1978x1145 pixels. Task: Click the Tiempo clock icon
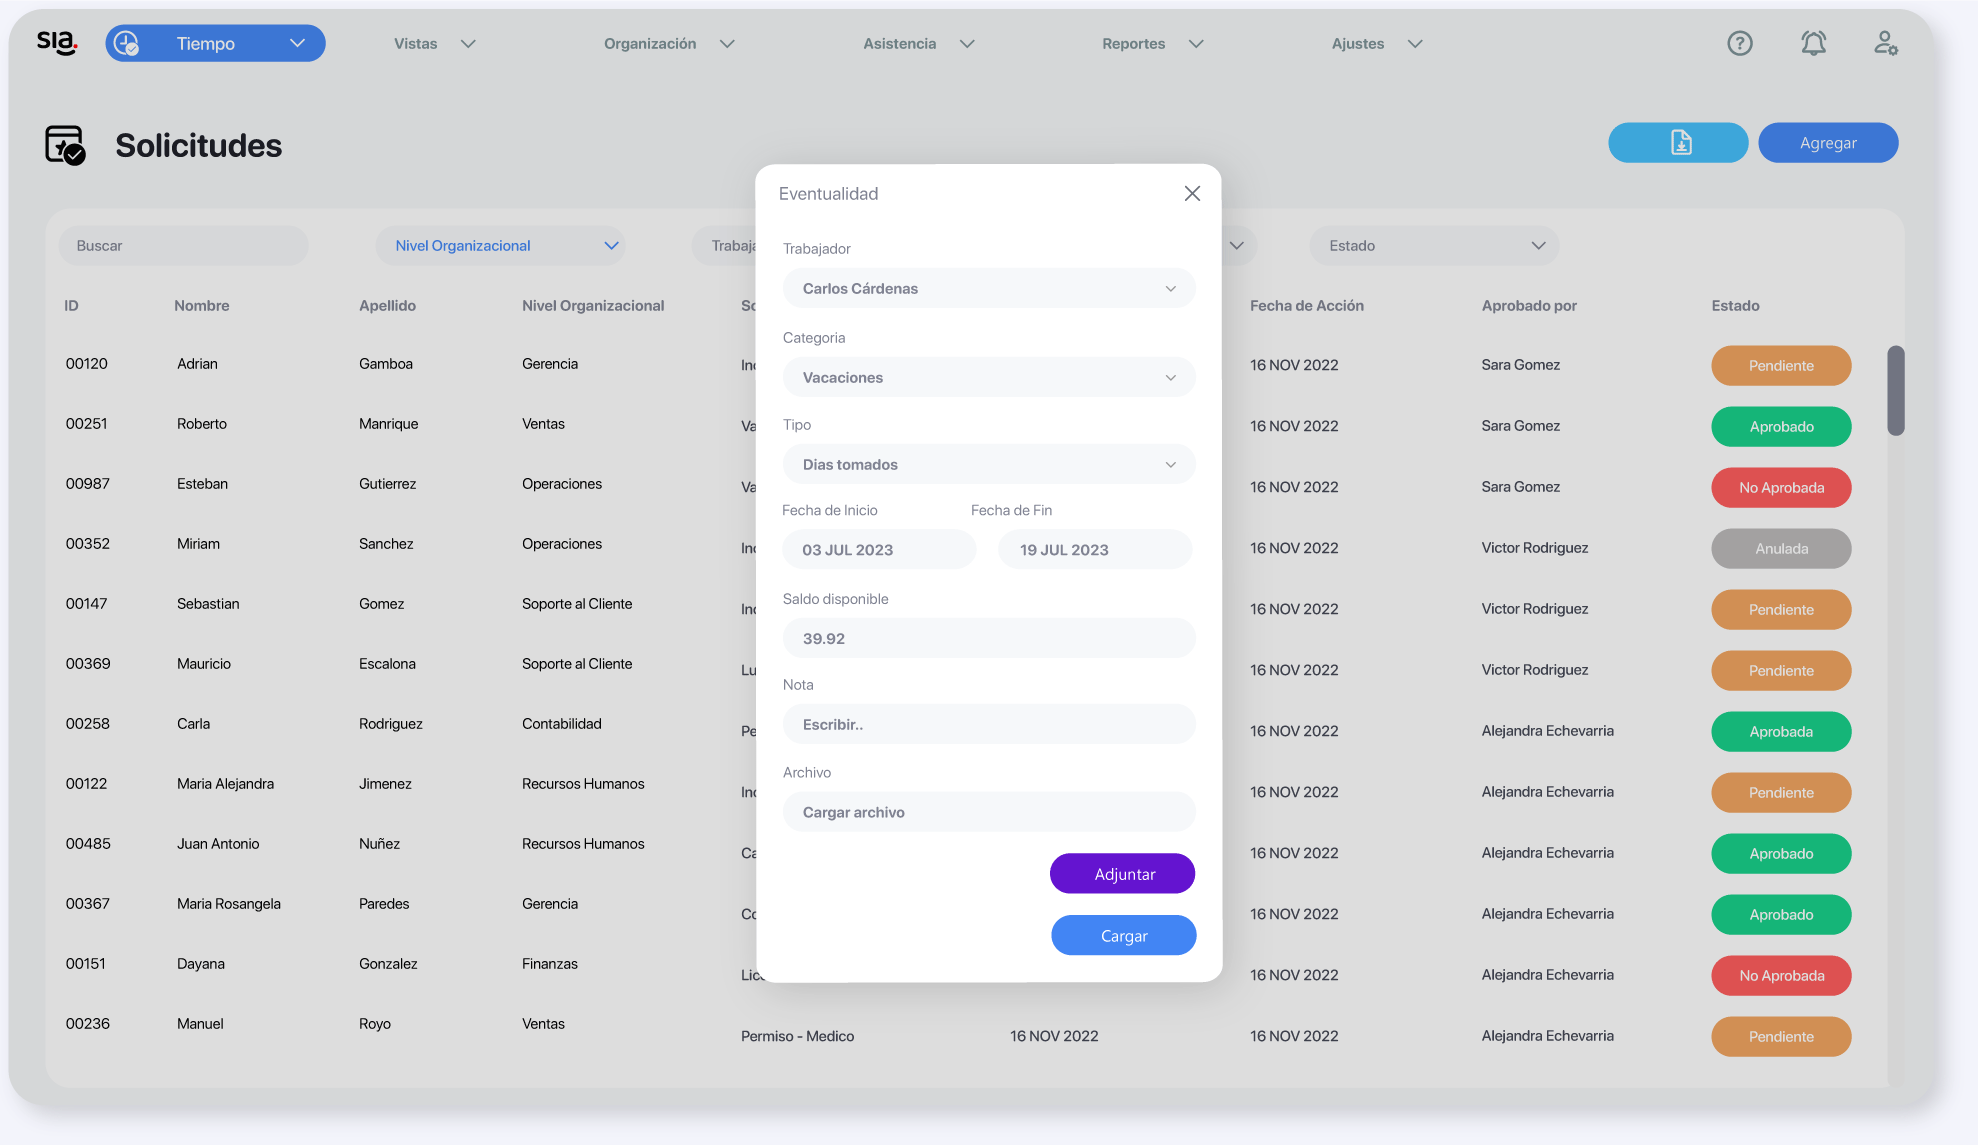coord(127,43)
